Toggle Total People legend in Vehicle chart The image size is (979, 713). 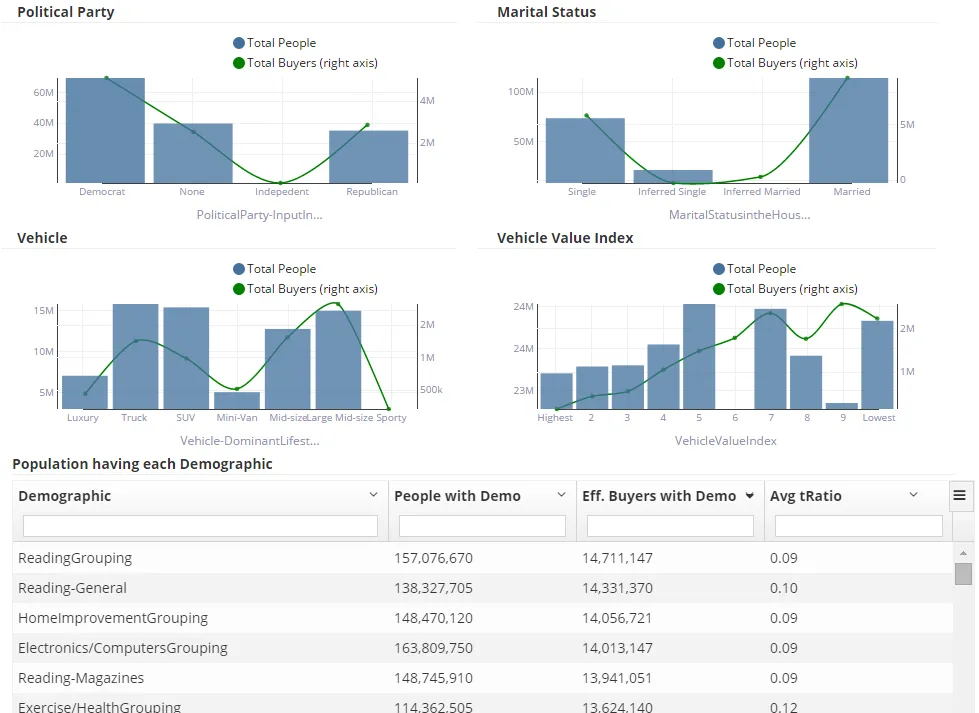point(275,268)
